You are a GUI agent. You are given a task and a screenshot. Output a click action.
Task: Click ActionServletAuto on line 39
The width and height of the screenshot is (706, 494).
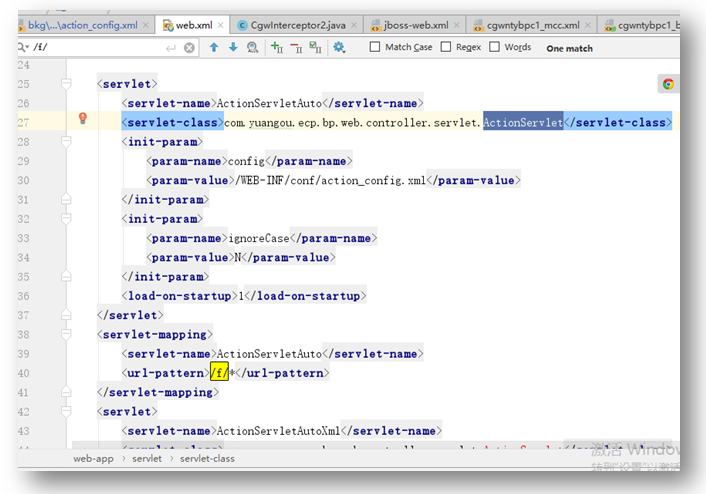(x=269, y=354)
